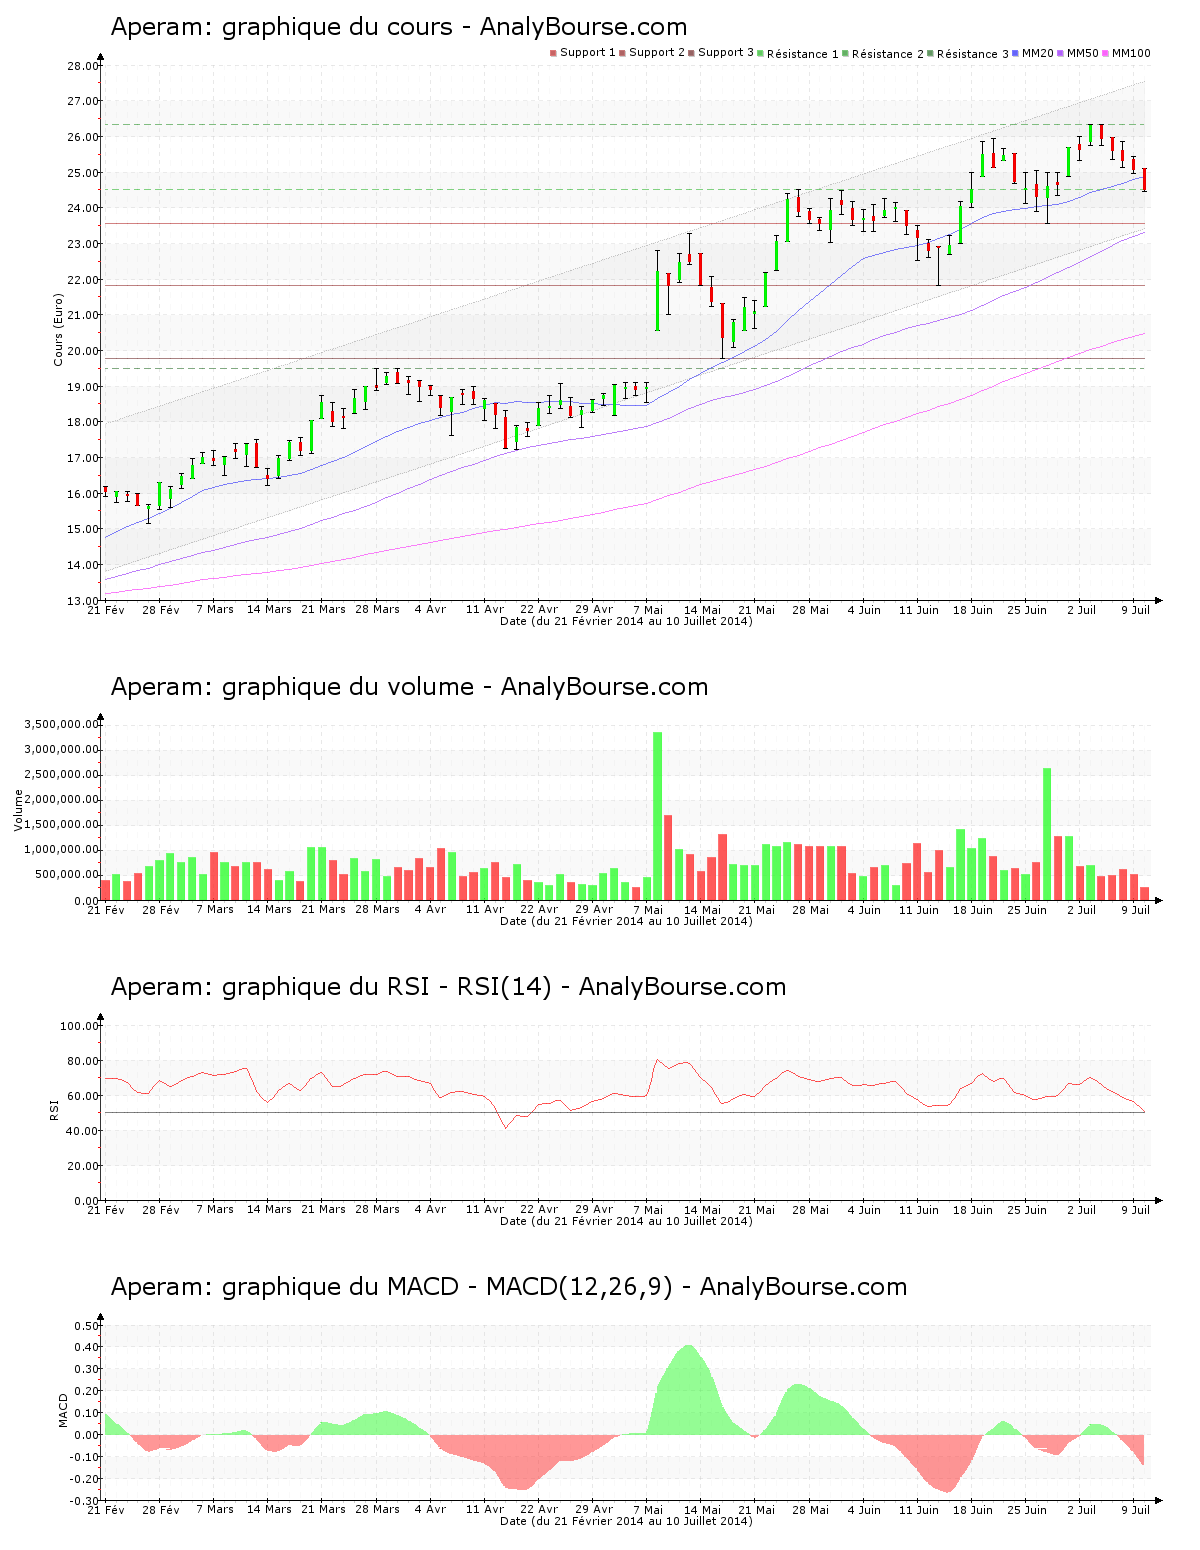Click the 1,500,000.00 volume axis value
This screenshot has width=1200, height=1550.
63,825
